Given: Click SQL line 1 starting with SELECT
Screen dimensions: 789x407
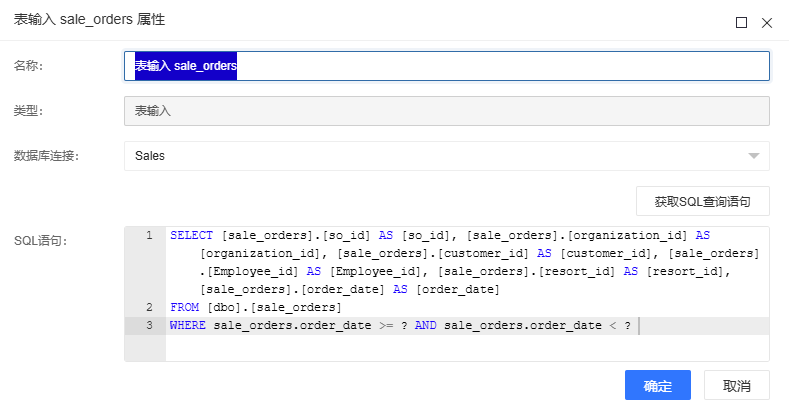Looking at the screenshot, I should [x=440, y=235].
